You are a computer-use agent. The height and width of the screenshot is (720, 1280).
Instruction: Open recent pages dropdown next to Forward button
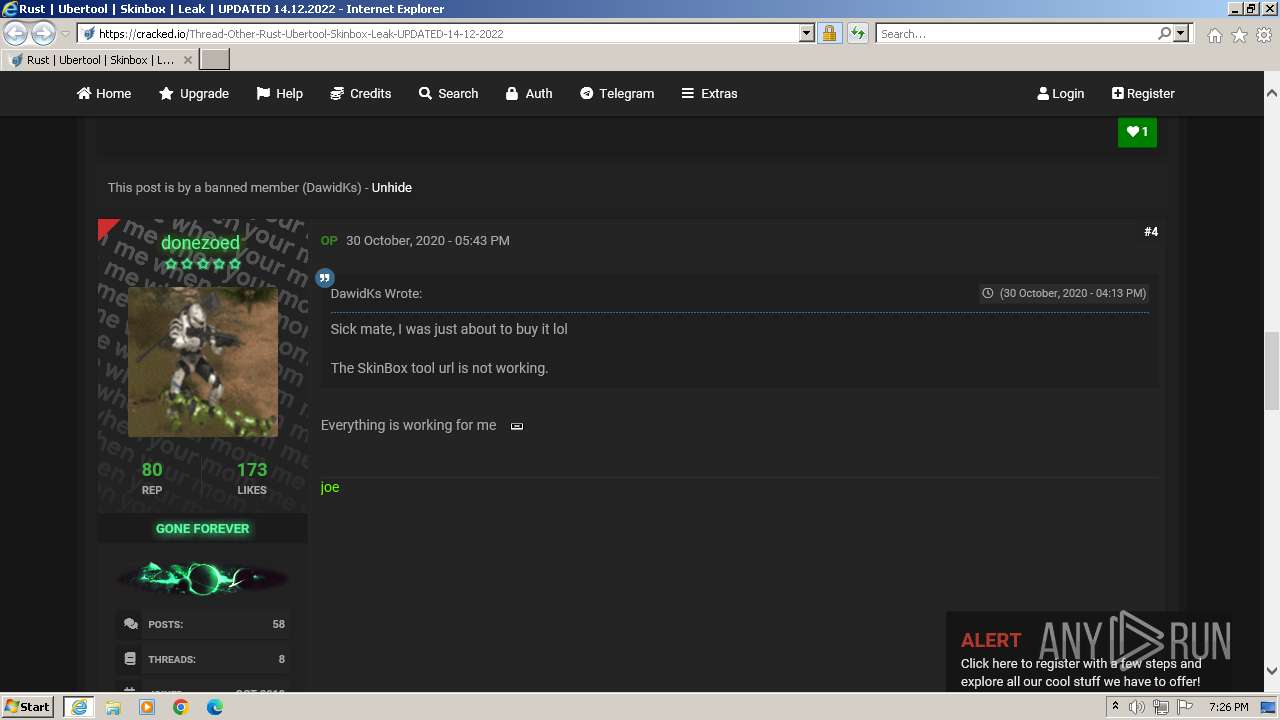(65, 33)
